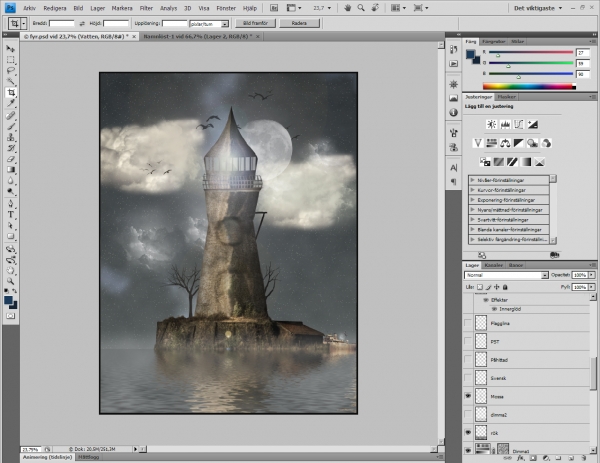Add a Photo Filter adjustment
The width and height of the screenshot is (600, 463).
coord(532,143)
